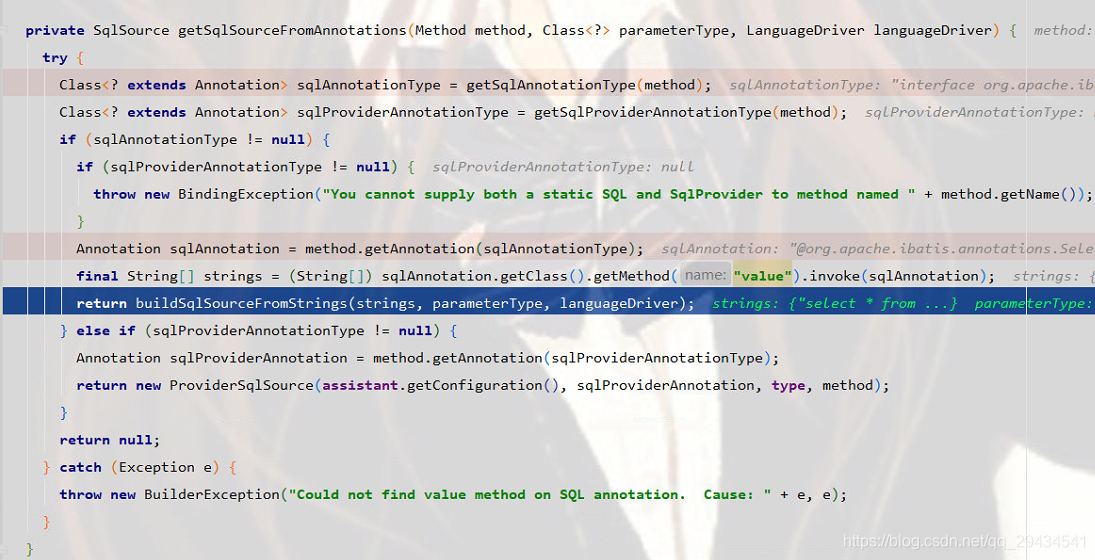1095x560 pixels.
Task: Select the SqlSource return type
Action: coord(131,30)
